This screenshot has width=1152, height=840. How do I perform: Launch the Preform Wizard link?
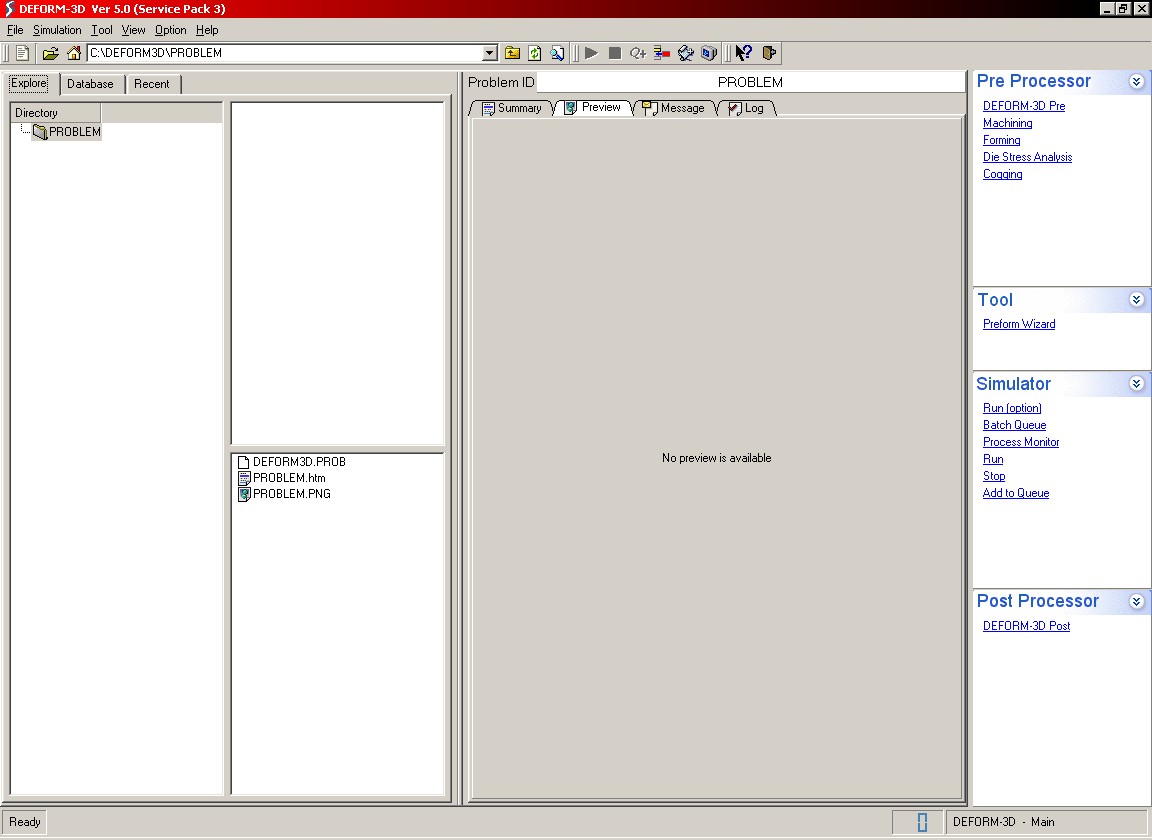[1018, 324]
